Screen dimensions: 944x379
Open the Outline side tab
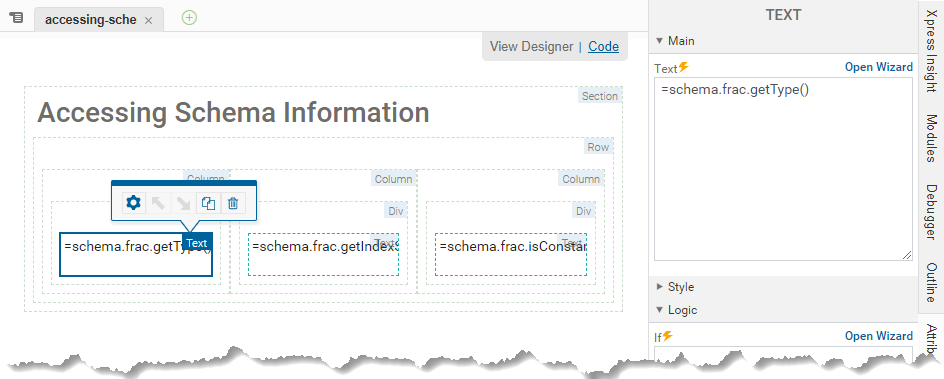(931, 282)
